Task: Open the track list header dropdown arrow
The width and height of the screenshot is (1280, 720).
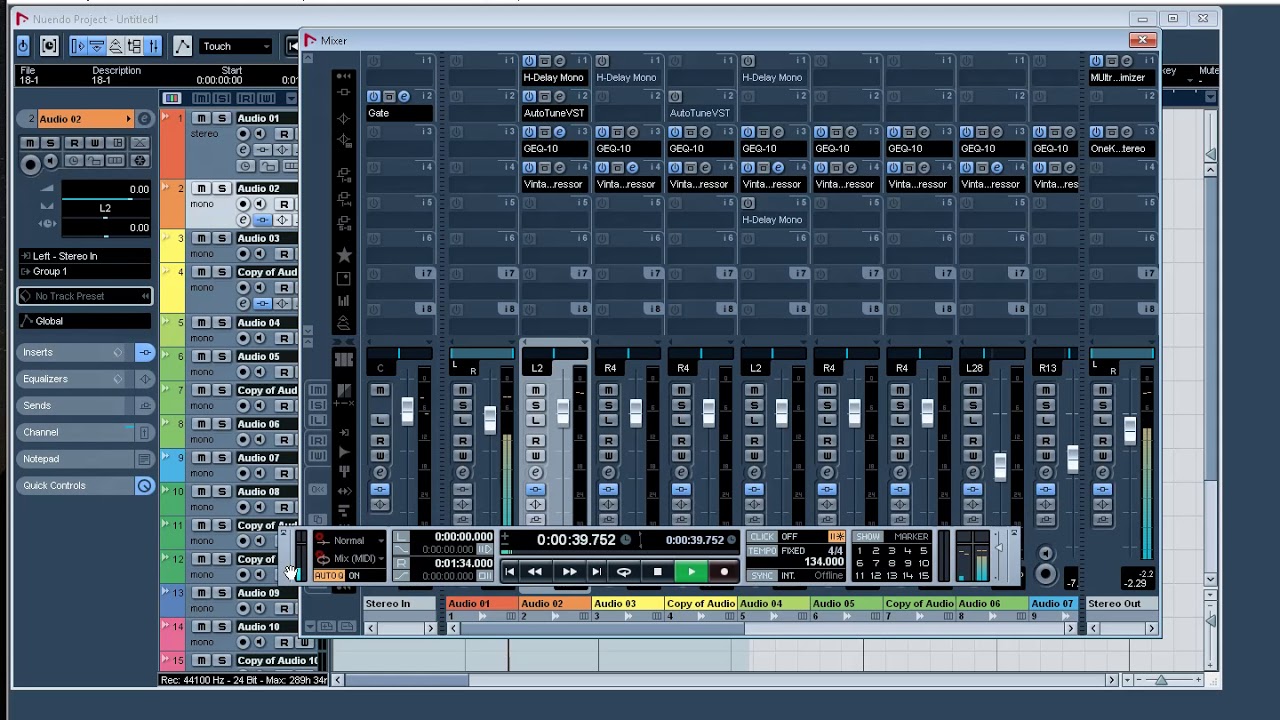Action: click(x=291, y=98)
